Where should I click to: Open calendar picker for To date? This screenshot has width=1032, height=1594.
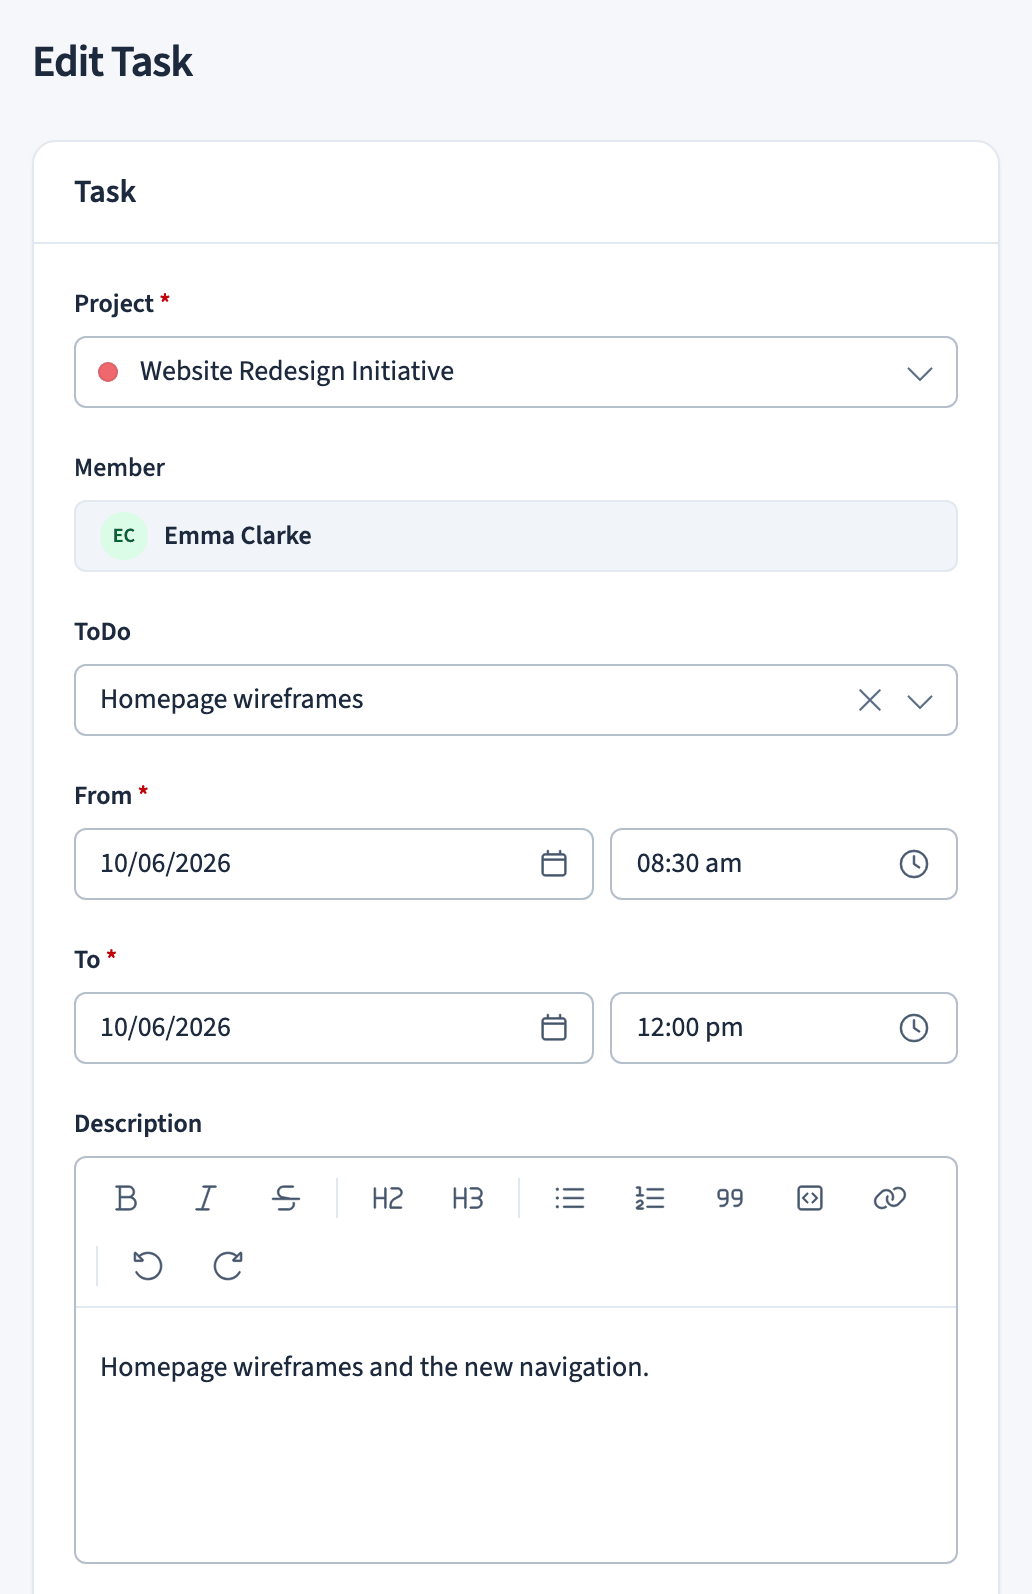(554, 1028)
